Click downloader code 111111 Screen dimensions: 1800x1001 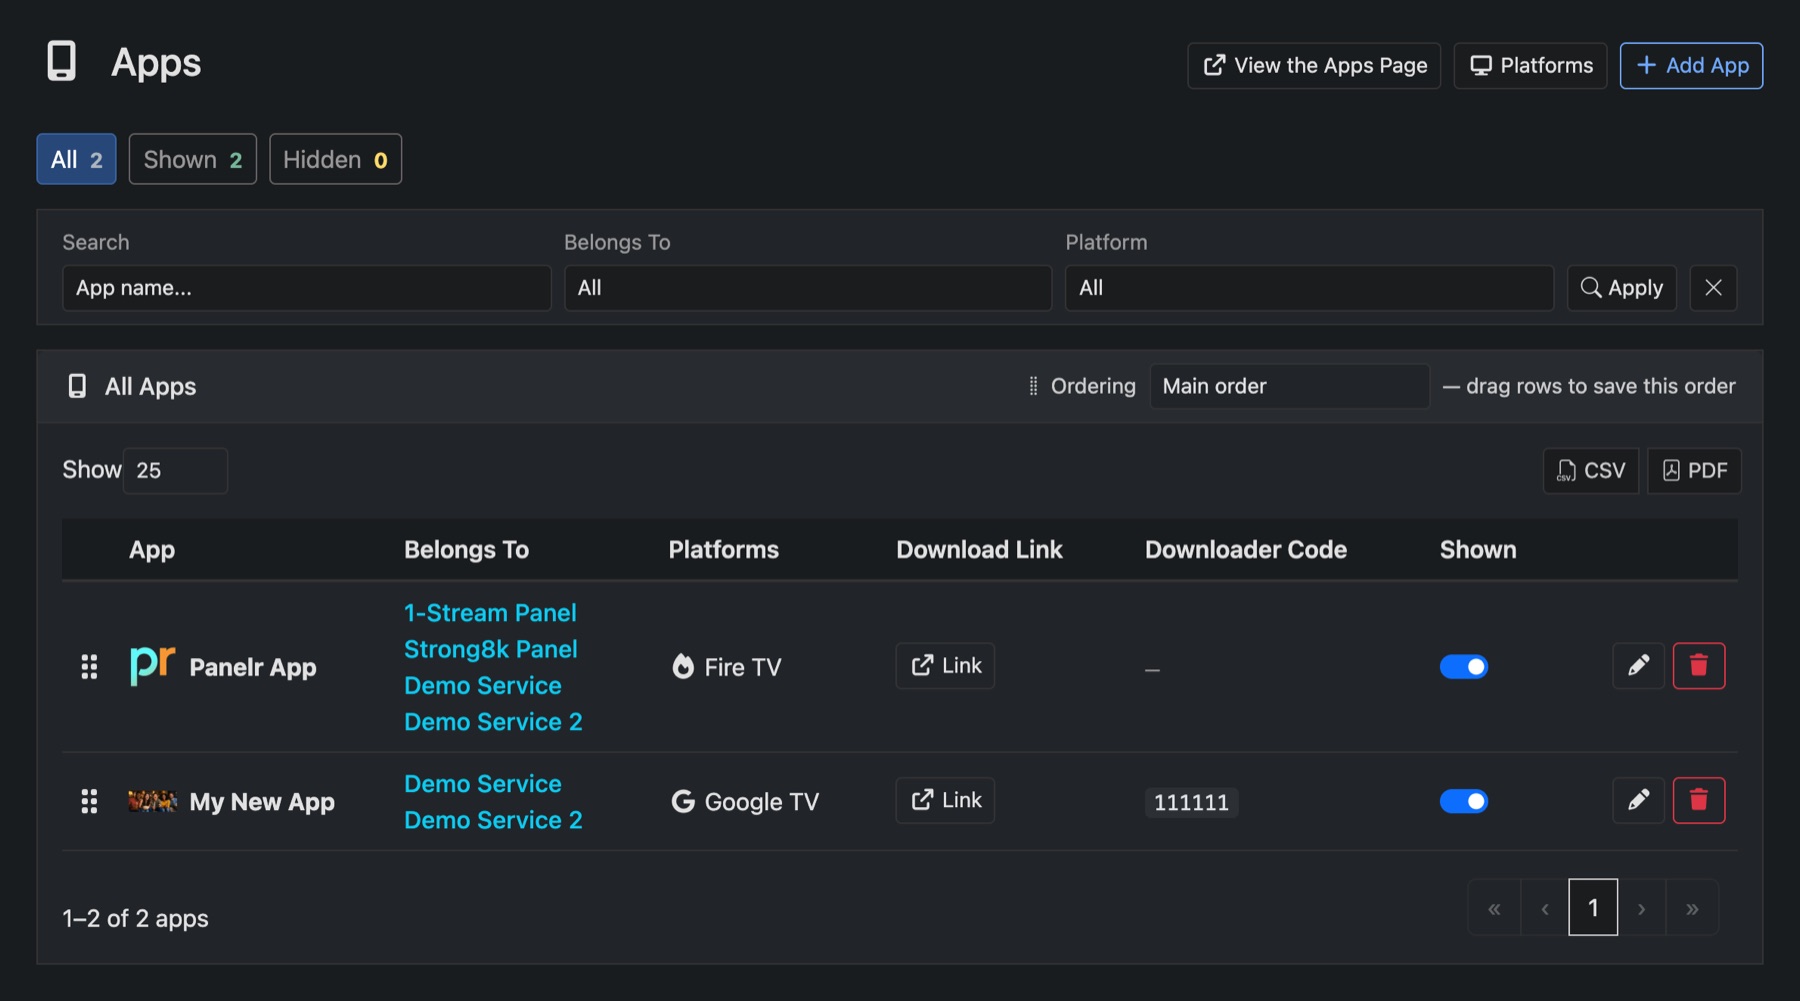coord(1191,802)
